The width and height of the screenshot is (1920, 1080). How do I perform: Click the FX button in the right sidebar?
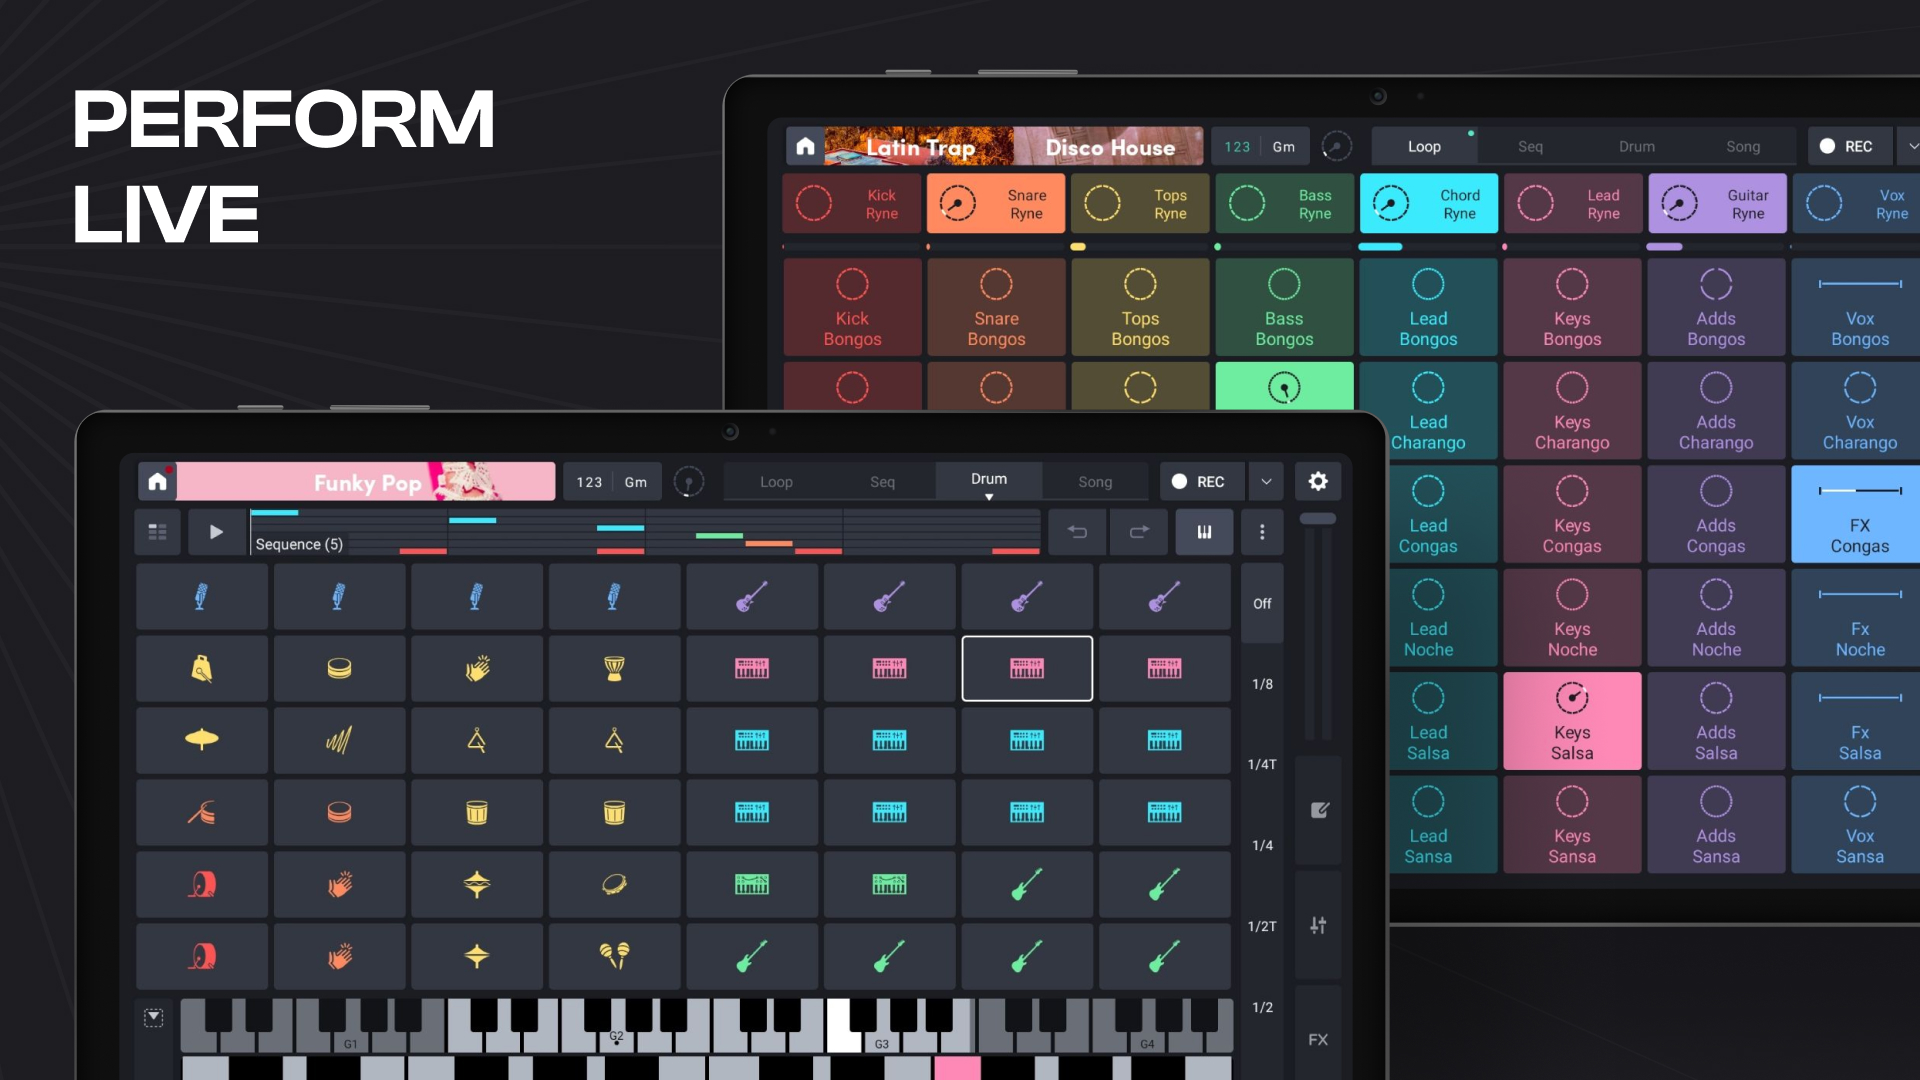coord(1318,1039)
